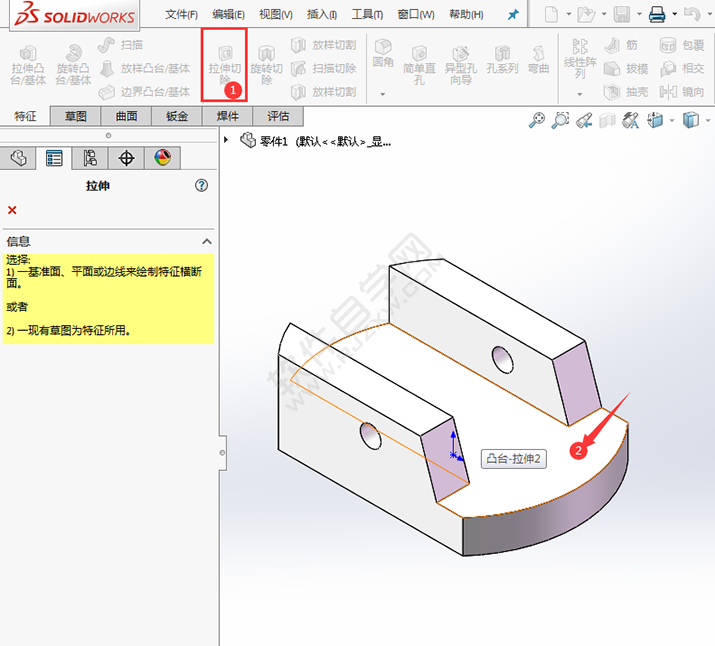This screenshot has width=715, height=646.
Task: Click the Display Style cube icon
Action: (x=691, y=120)
